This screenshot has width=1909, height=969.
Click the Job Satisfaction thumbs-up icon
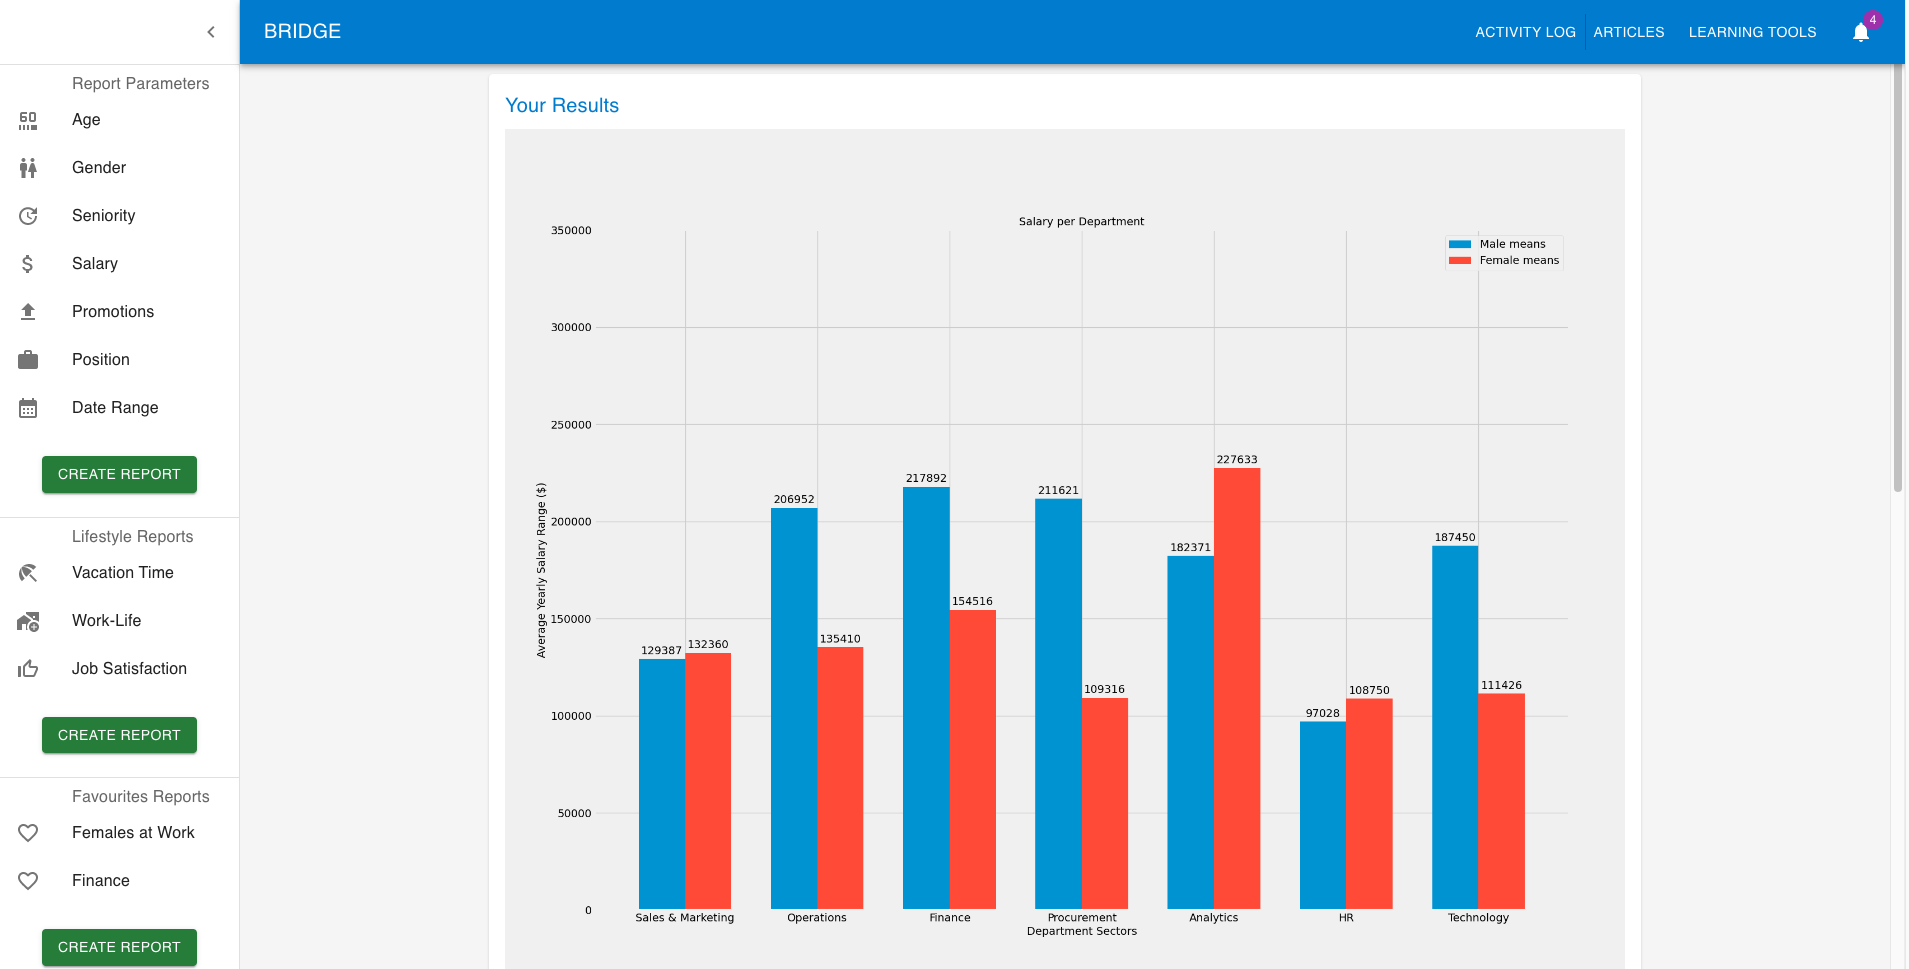pyautogui.click(x=28, y=669)
